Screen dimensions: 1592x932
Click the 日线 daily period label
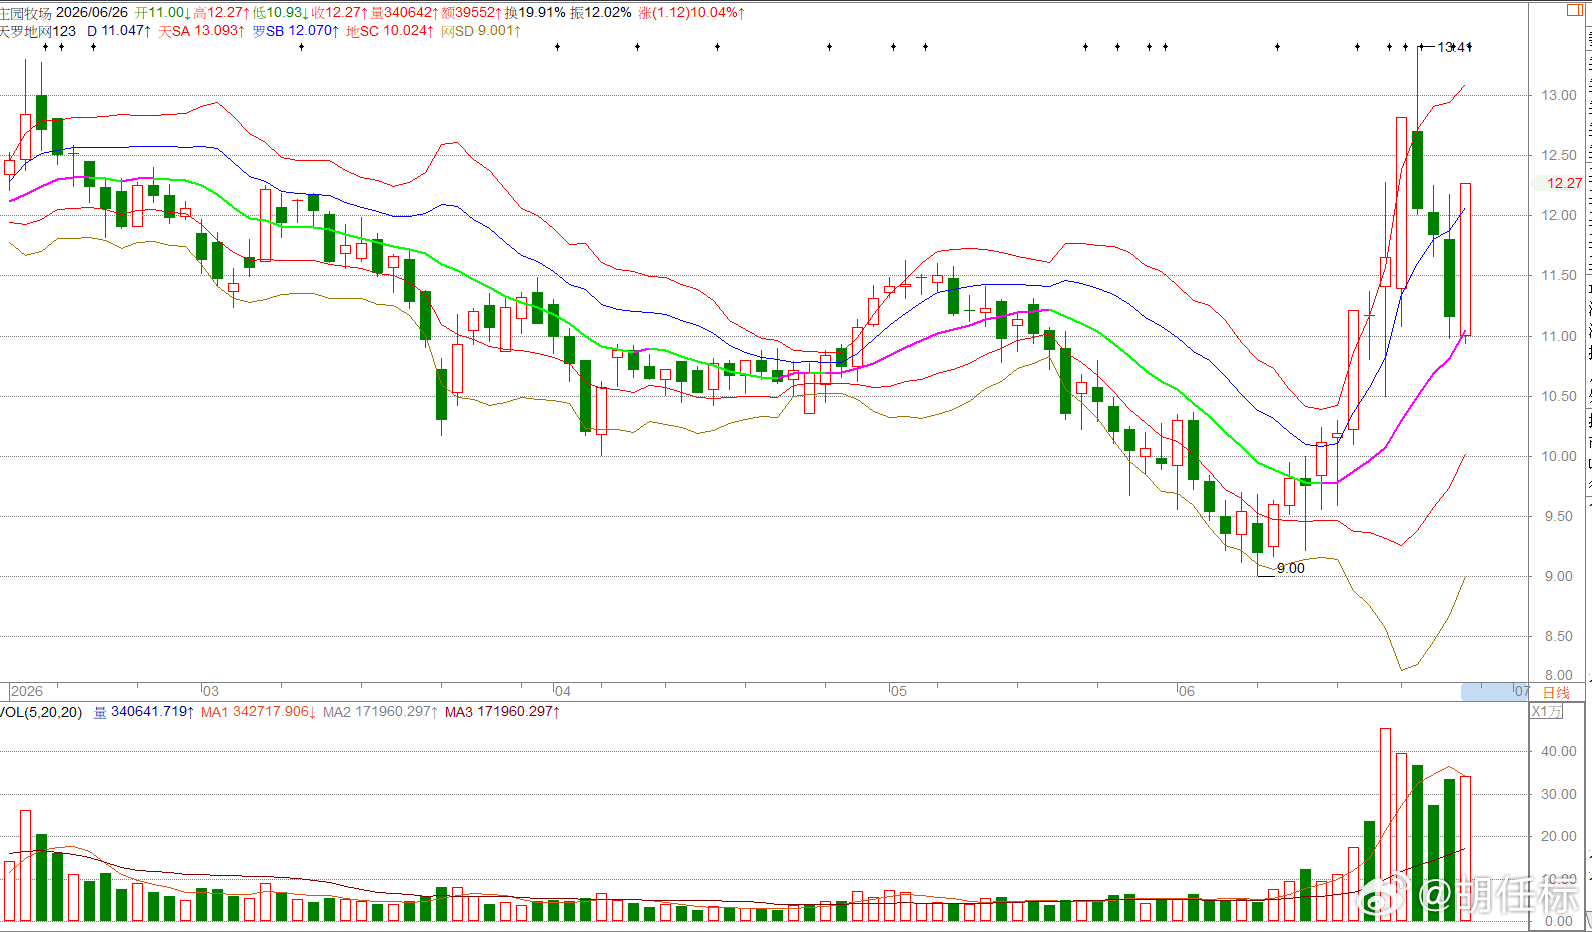click(x=1556, y=692)
